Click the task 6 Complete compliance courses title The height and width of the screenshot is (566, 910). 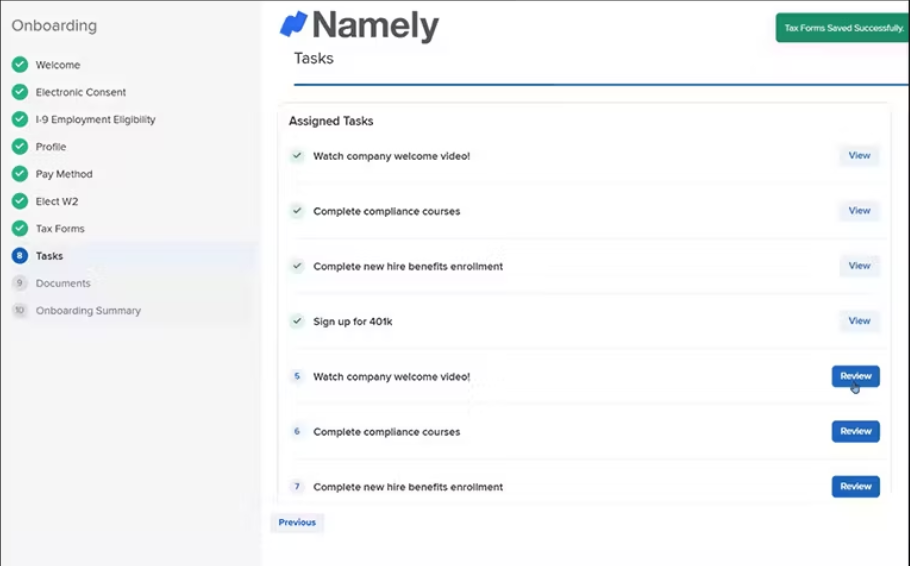pos(387,432)
